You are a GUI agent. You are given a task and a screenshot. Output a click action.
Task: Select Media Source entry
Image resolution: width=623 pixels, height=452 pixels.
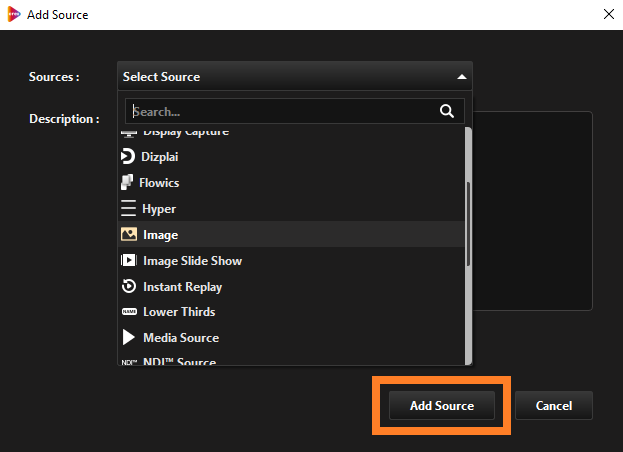291,338
